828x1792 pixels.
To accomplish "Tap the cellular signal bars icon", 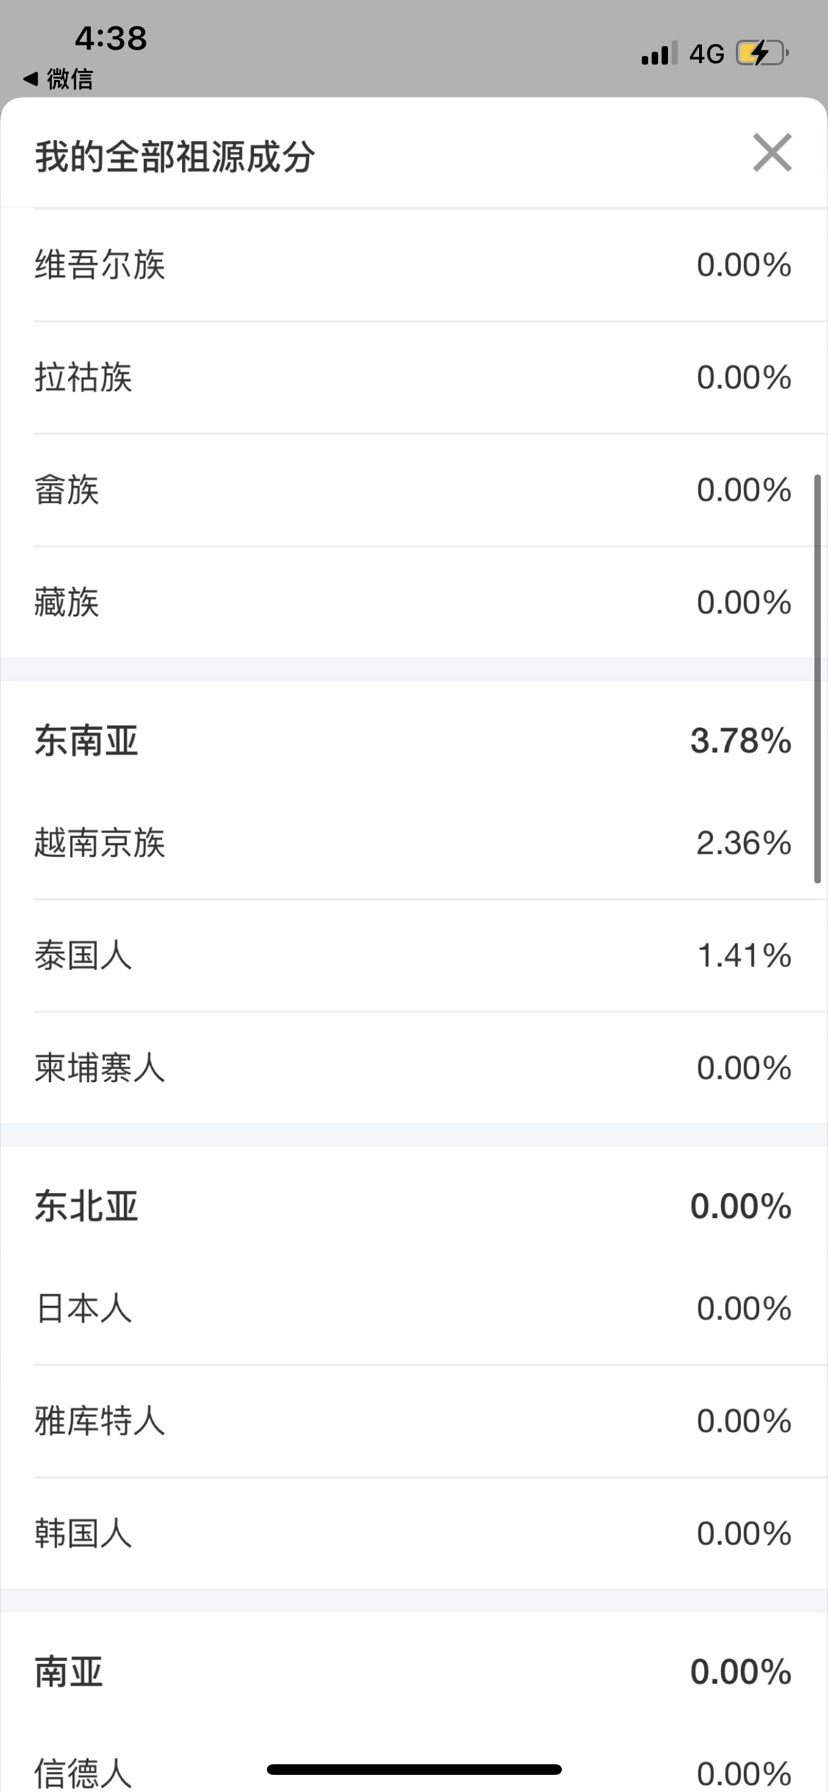I will click(659, 53).
